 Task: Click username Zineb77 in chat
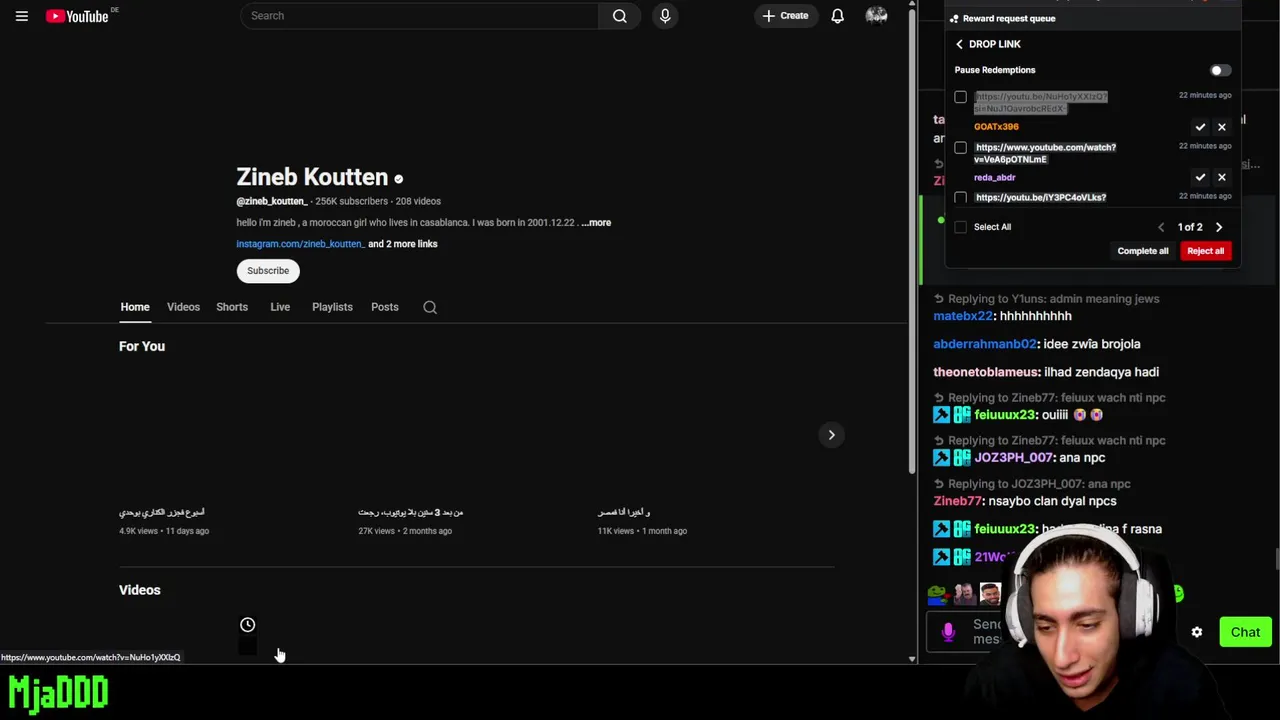(x=958, y=501)
